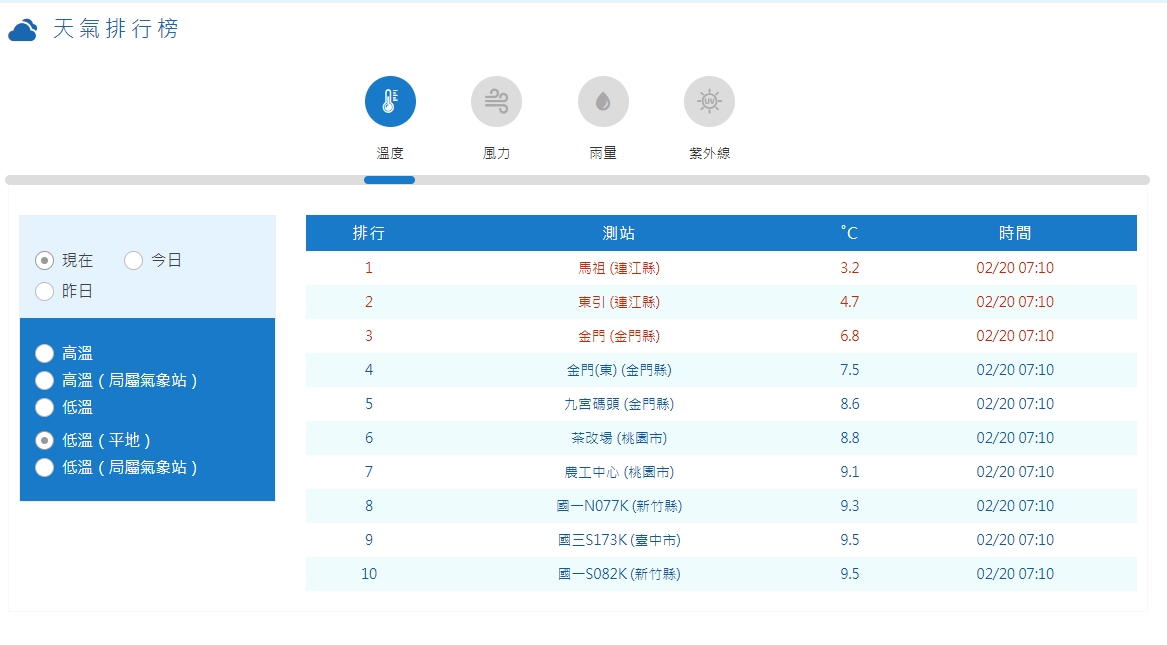Switch to the 風力 tab label
The image size is (1167, 645).
[496, 153]
